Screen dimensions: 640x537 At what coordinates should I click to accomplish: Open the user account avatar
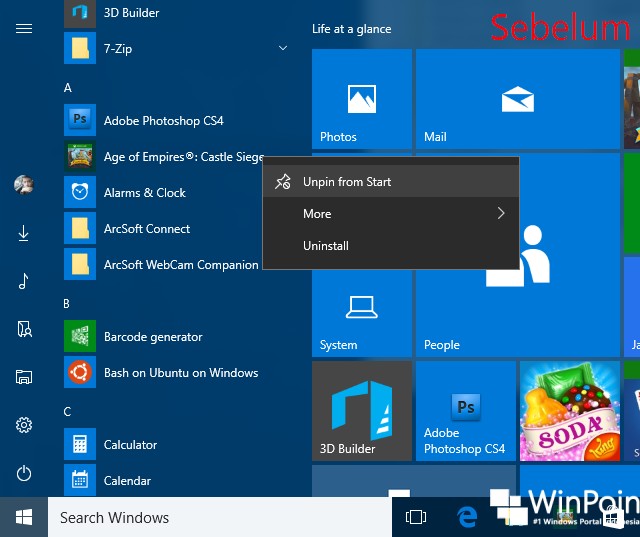point(24,184)
